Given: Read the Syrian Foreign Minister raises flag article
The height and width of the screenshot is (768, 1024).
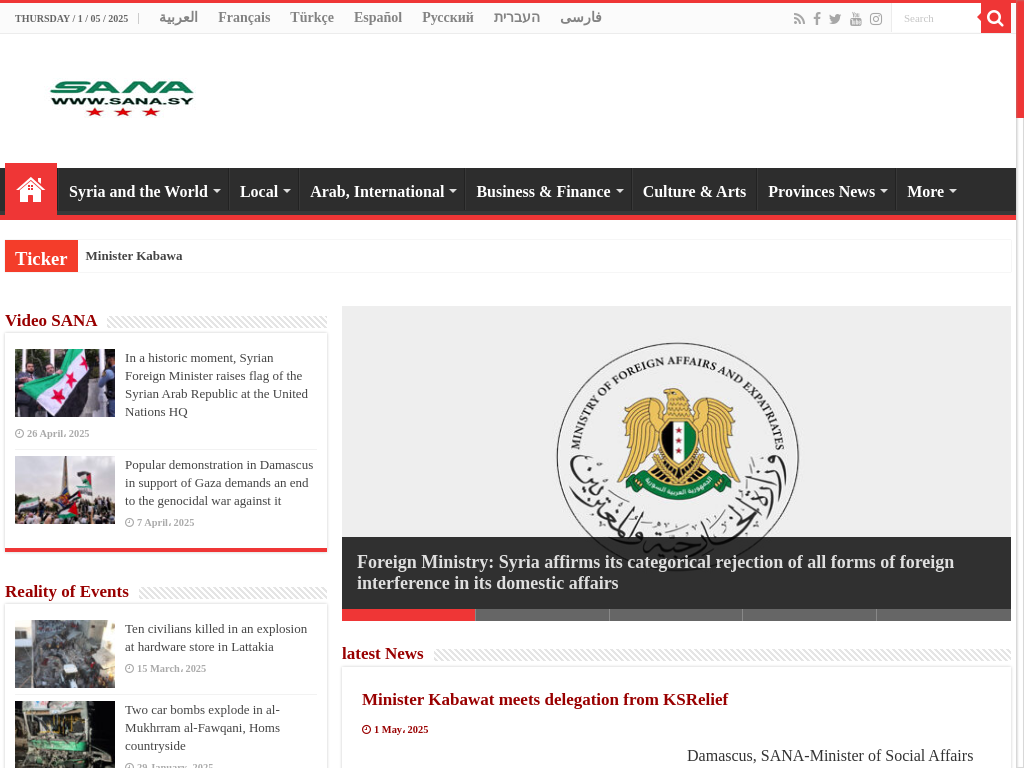Looking at the screenshot, I should tap(216, 385).
